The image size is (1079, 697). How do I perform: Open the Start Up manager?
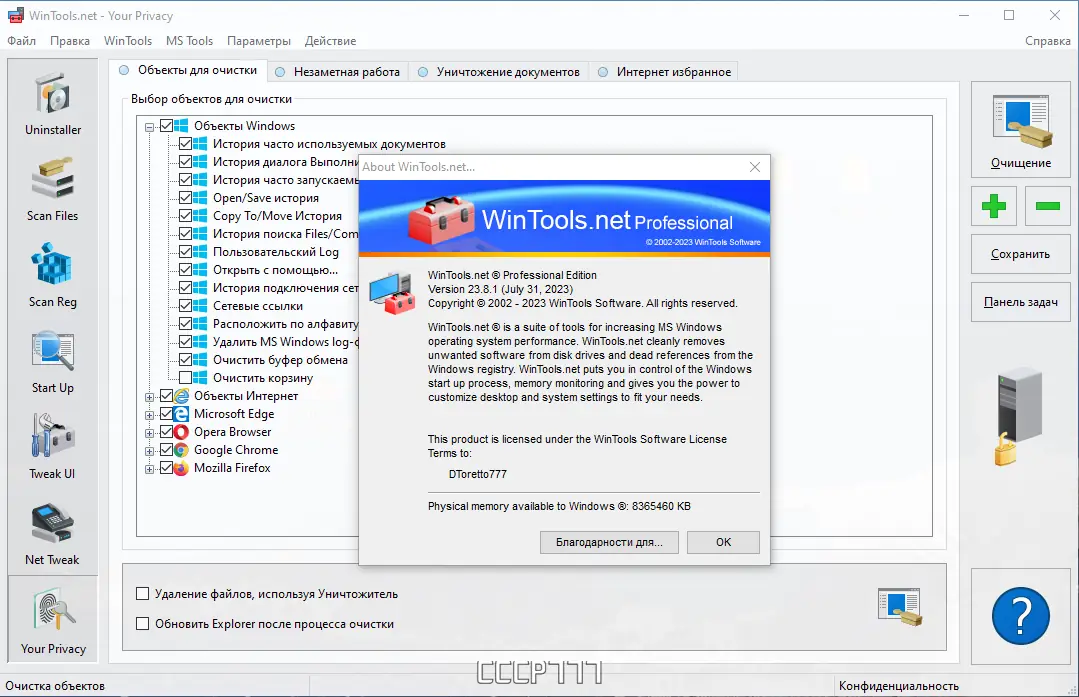pos(53,361)
